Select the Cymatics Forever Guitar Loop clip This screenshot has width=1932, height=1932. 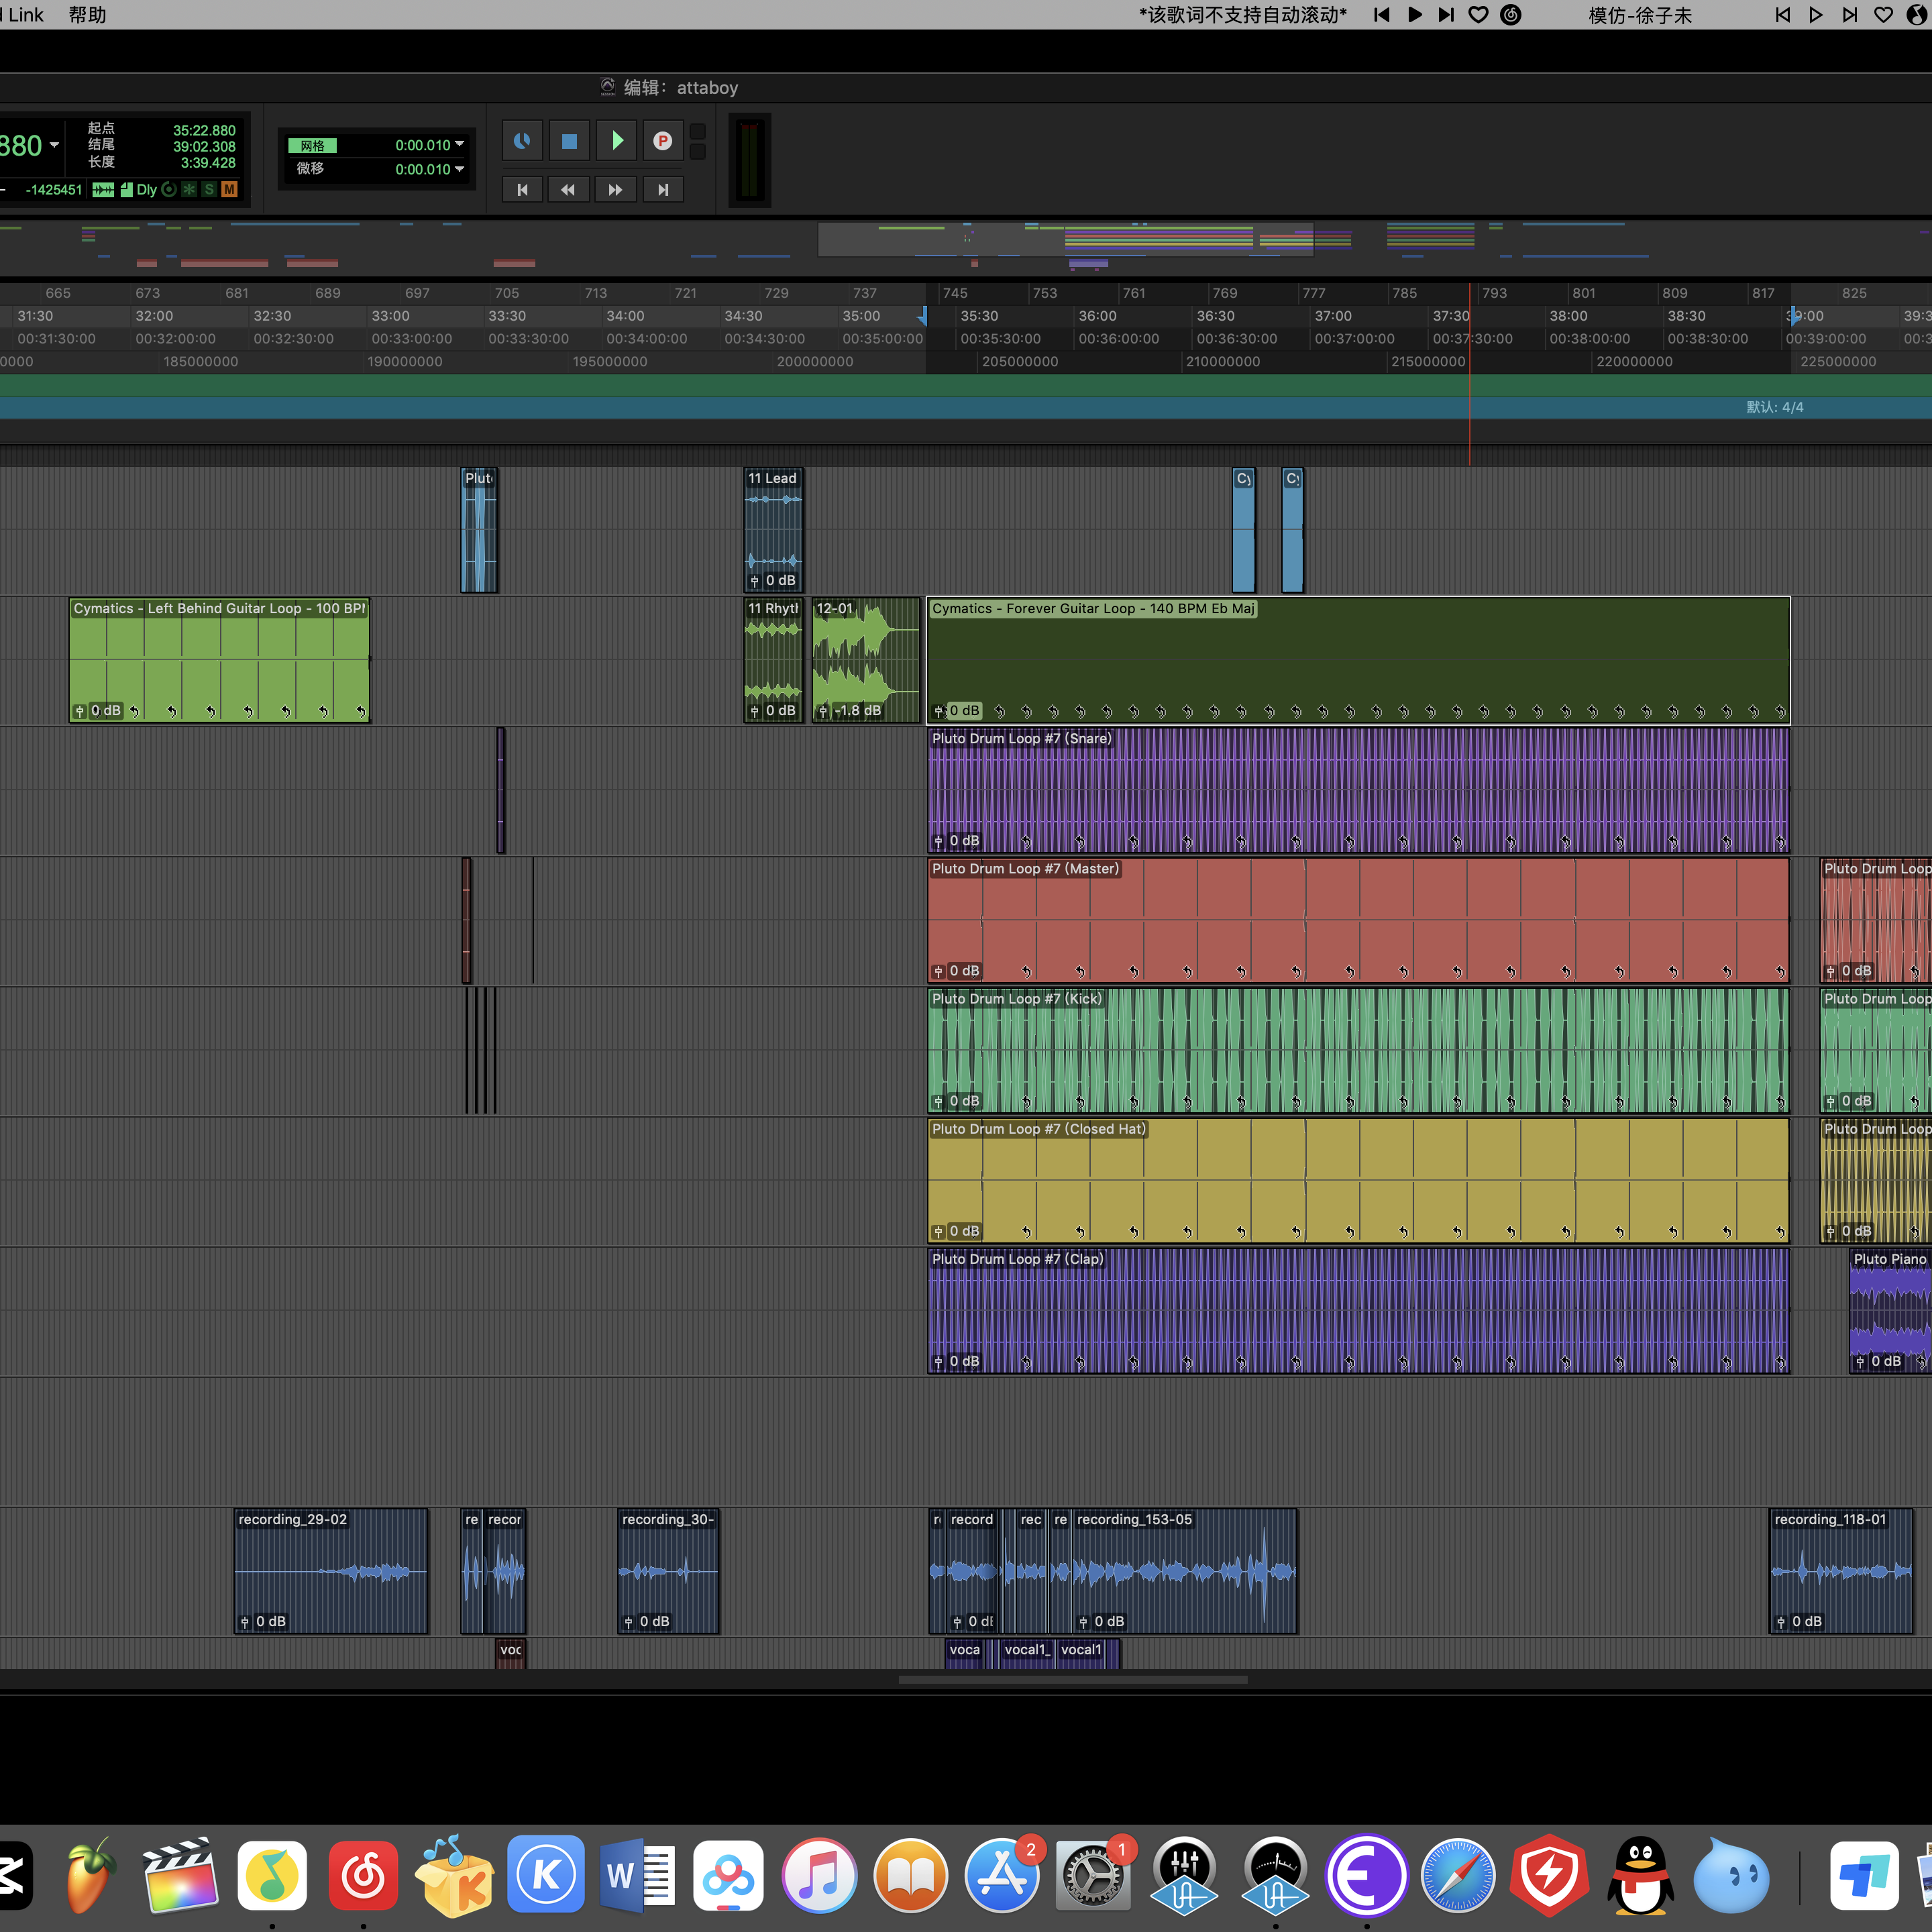pos(1358,660)
